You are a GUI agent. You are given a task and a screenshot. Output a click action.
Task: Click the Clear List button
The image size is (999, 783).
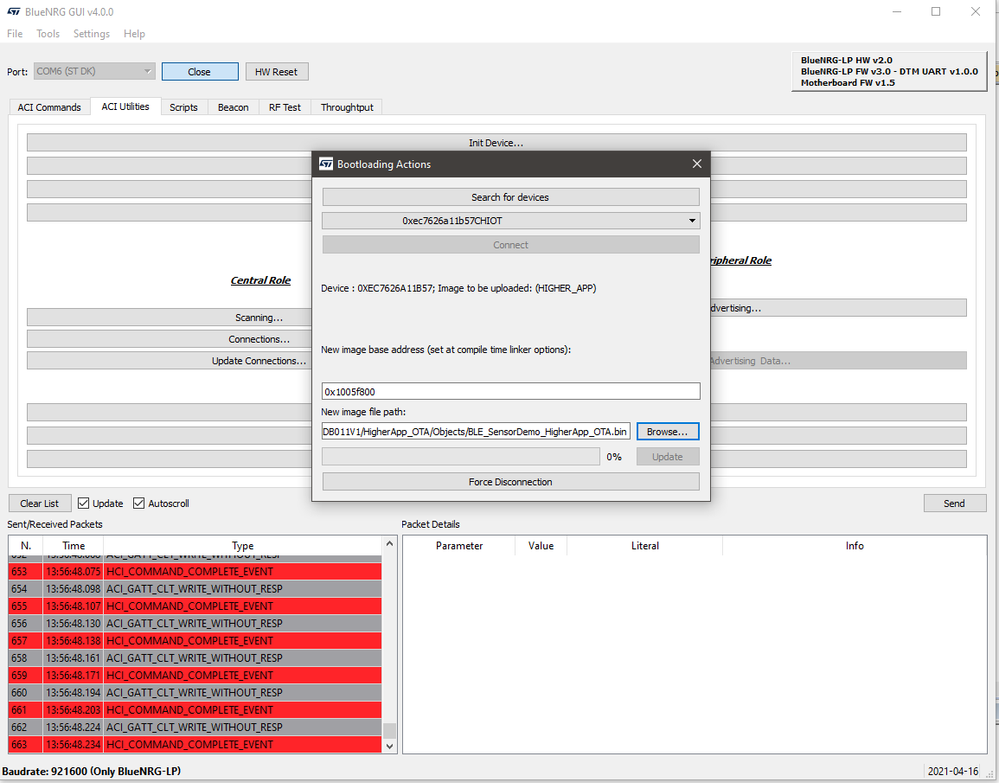coord(40,503)
